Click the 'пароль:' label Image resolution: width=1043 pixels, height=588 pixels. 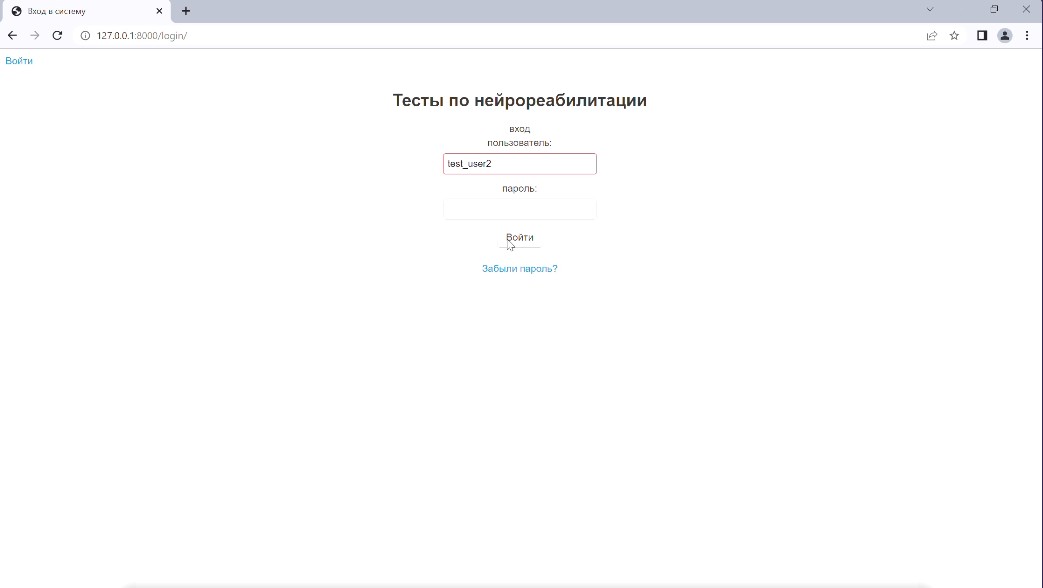click(x=520, y=188)
